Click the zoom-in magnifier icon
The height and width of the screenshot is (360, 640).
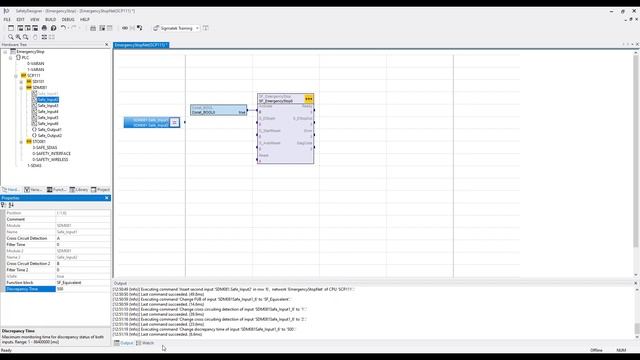click(x=18, y=37)
